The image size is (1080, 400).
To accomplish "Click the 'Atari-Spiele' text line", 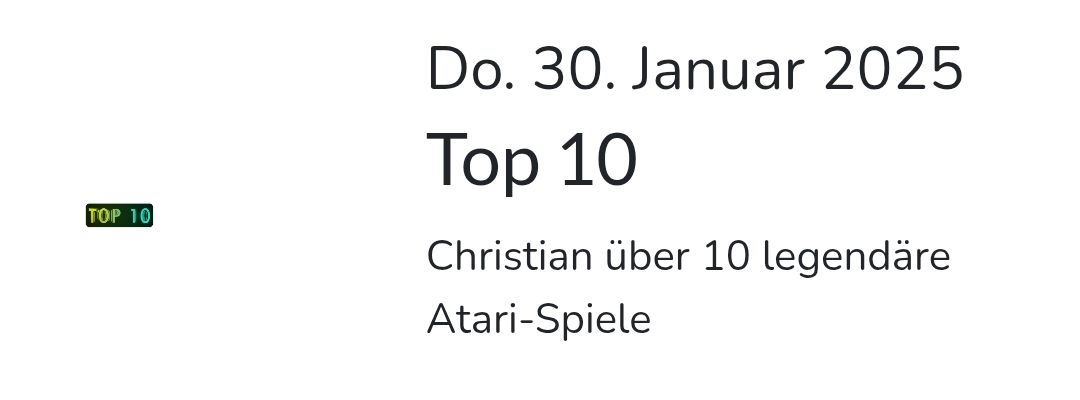I will (539, 321).
